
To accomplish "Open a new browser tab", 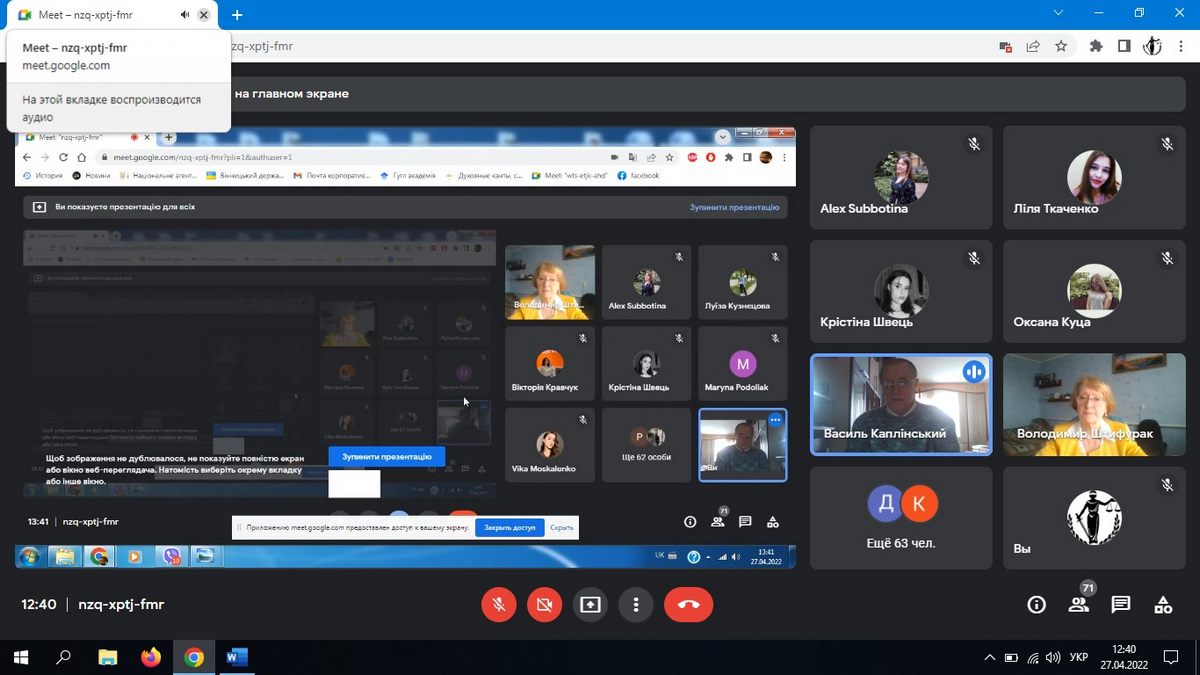I will [237, 15].
